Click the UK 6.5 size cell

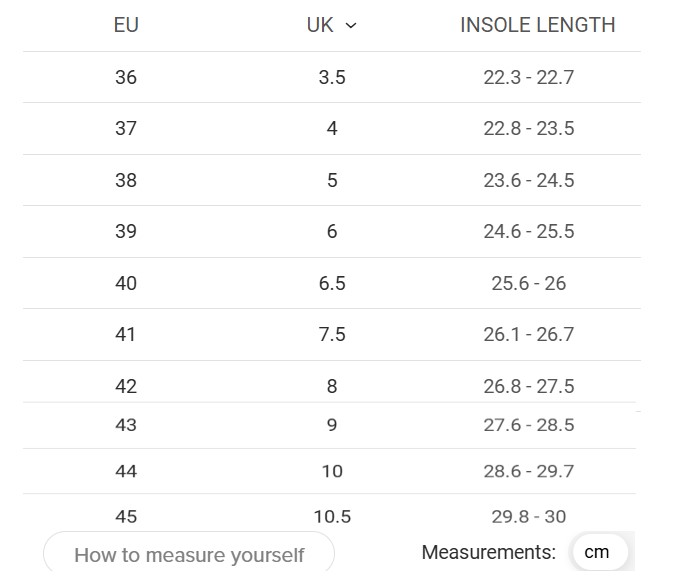(332, 283)
